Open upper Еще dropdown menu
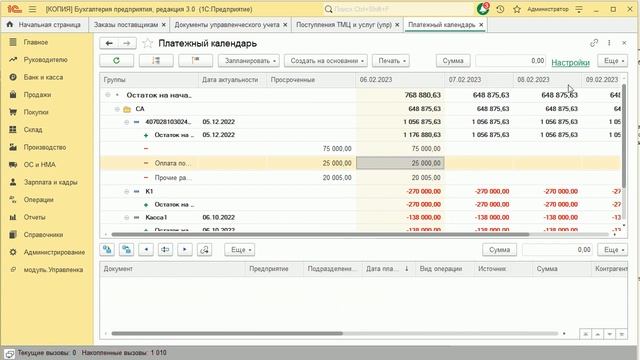This screenshot has height=360, width=640. point(613,60)
